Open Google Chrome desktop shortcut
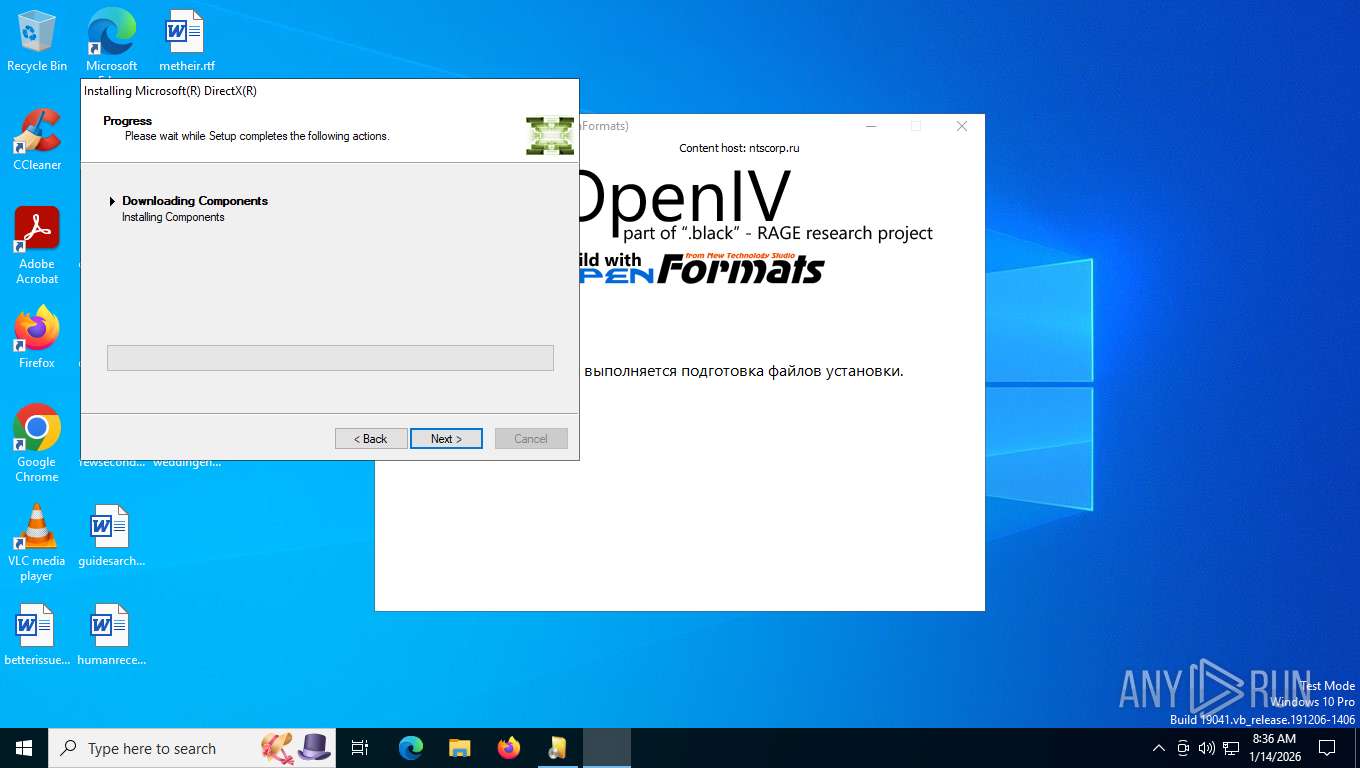This screenshot has width=1360, height=768. [37, 444]
